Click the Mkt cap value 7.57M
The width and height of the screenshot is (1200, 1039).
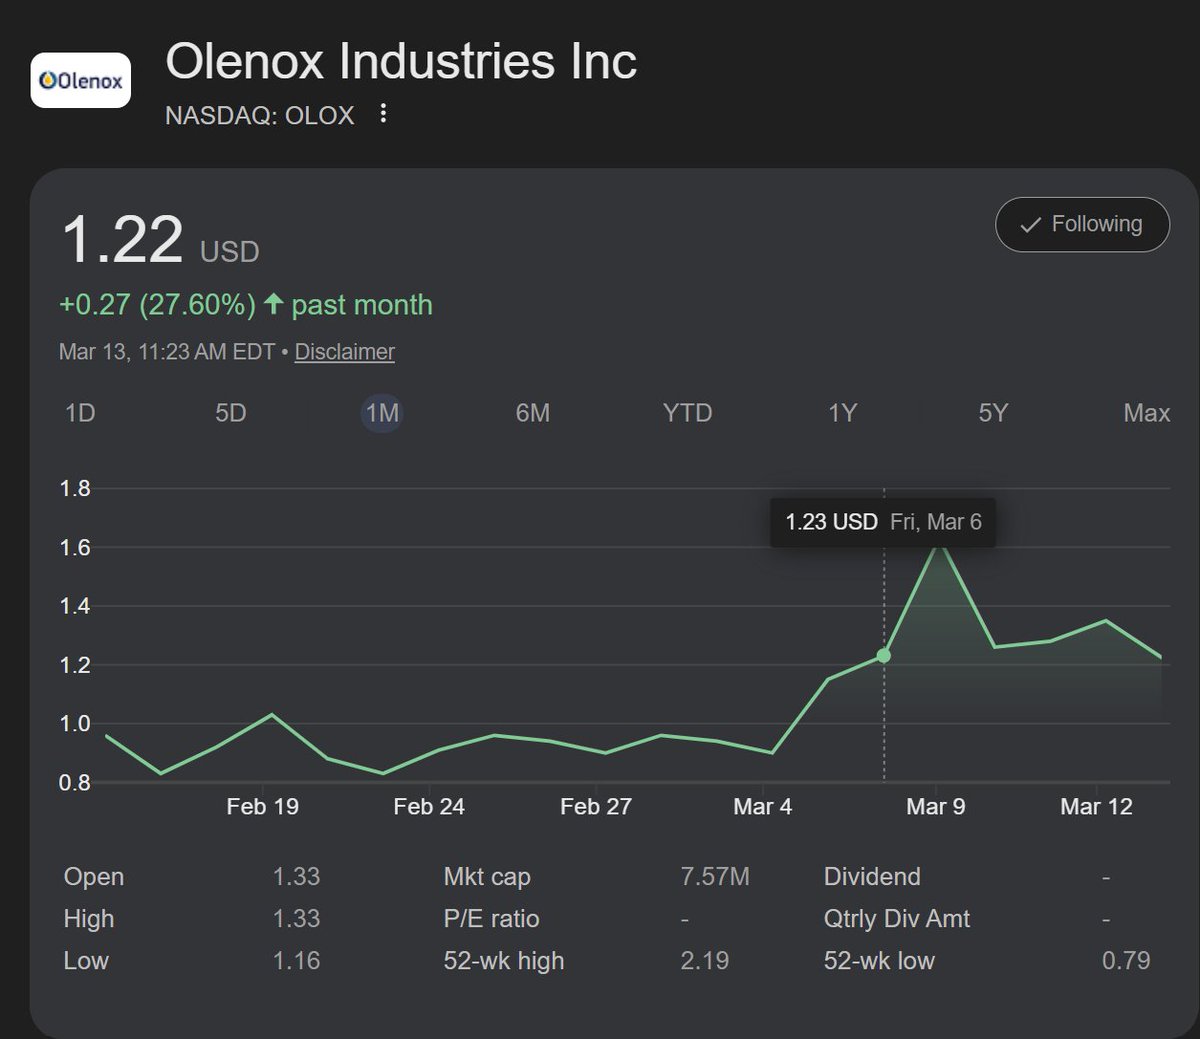click(715, 877)
